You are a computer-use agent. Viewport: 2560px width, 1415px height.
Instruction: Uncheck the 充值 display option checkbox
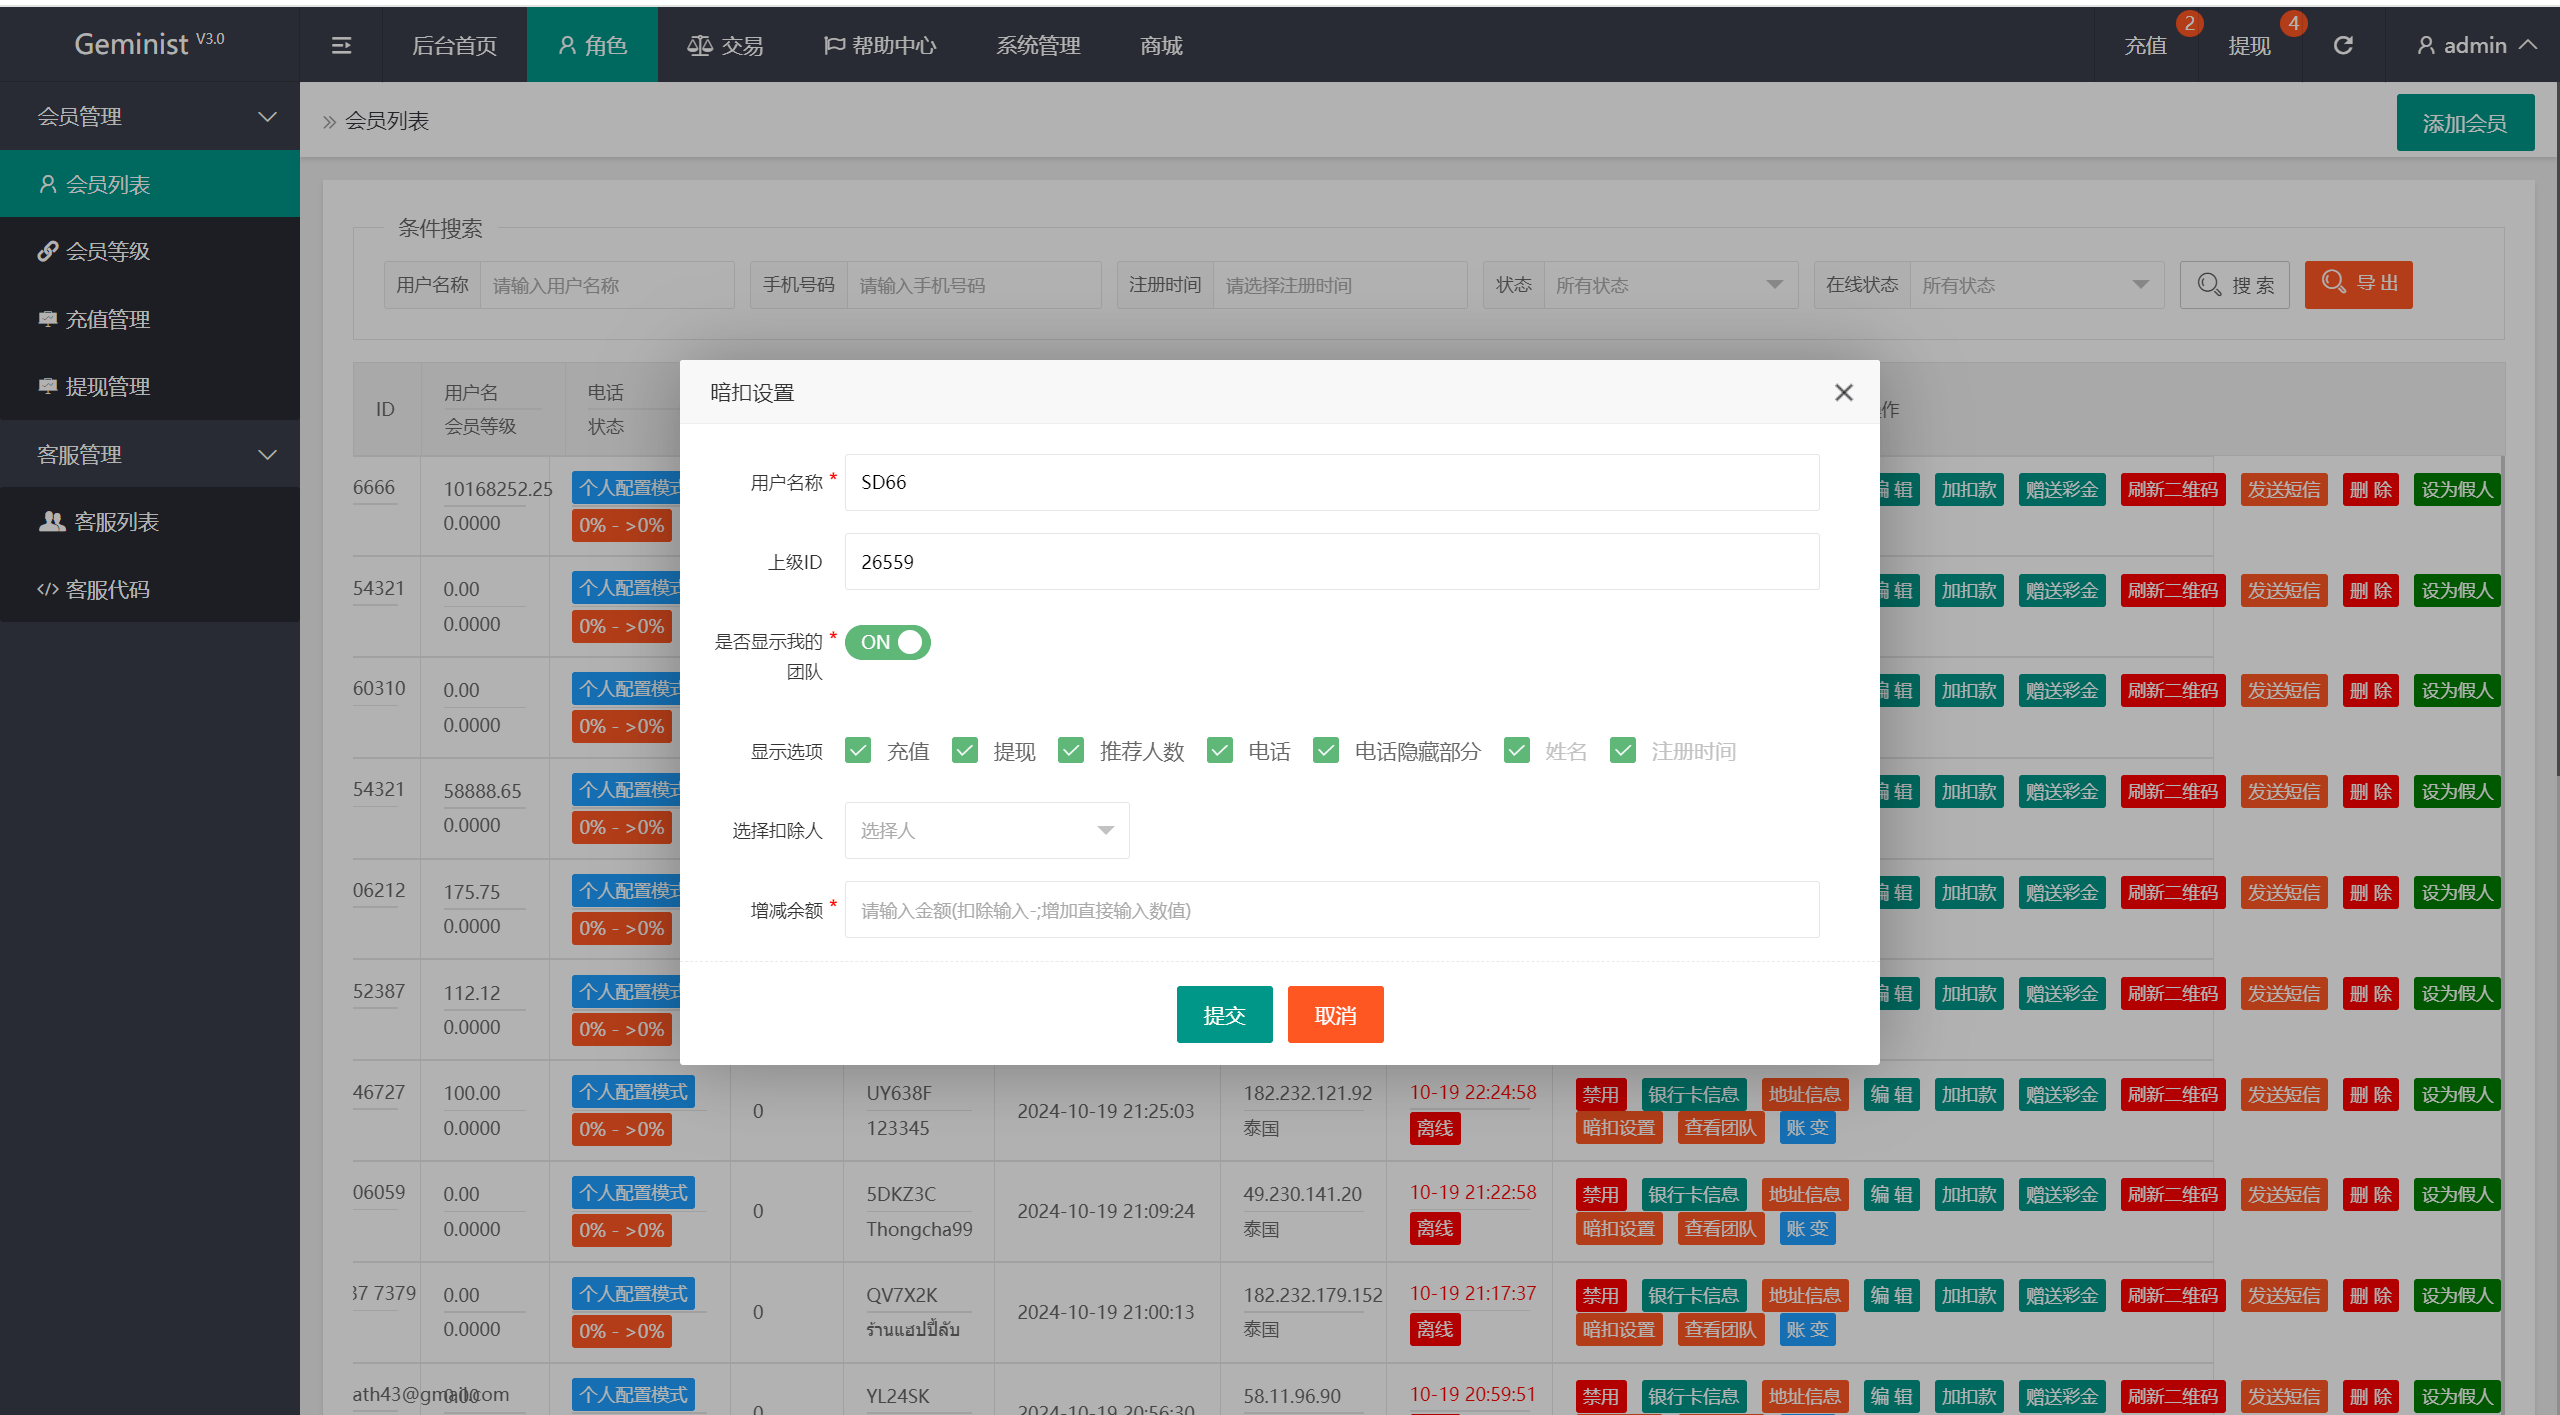coord(858,750)
